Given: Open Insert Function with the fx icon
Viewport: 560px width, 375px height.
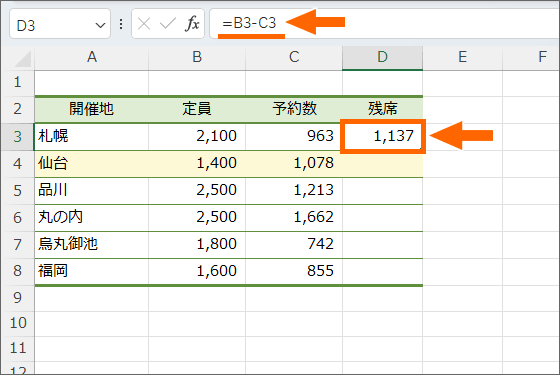Looking at the screenshot, I should (x=192, y=24).
